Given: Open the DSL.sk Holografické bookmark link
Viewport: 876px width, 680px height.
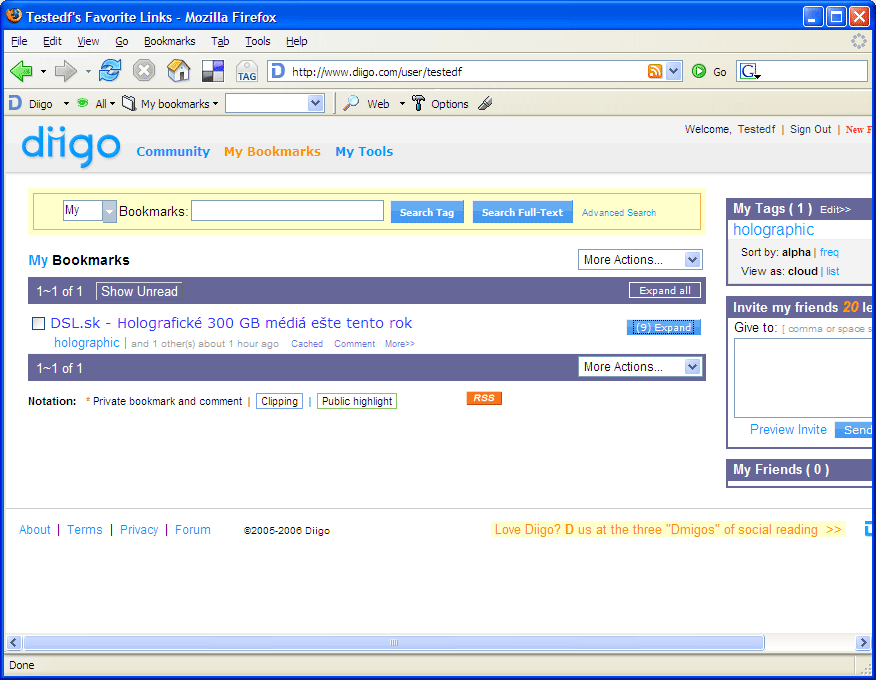Looking at the screenshot, I should coord(231,323).
